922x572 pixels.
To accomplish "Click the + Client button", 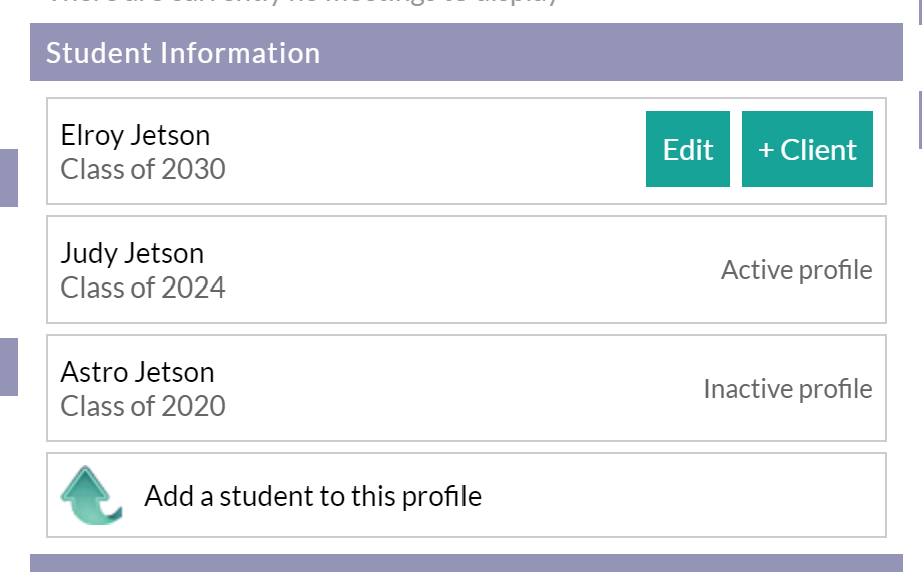I will click(807, 149).
